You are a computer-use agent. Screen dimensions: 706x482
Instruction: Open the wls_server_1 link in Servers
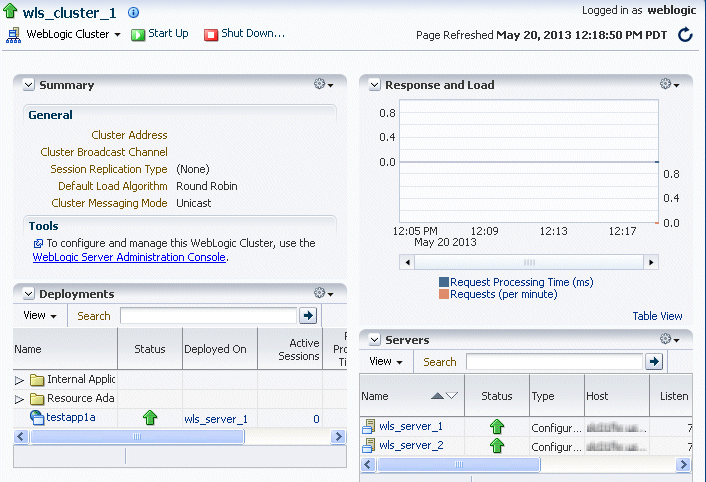pos(411,426)
